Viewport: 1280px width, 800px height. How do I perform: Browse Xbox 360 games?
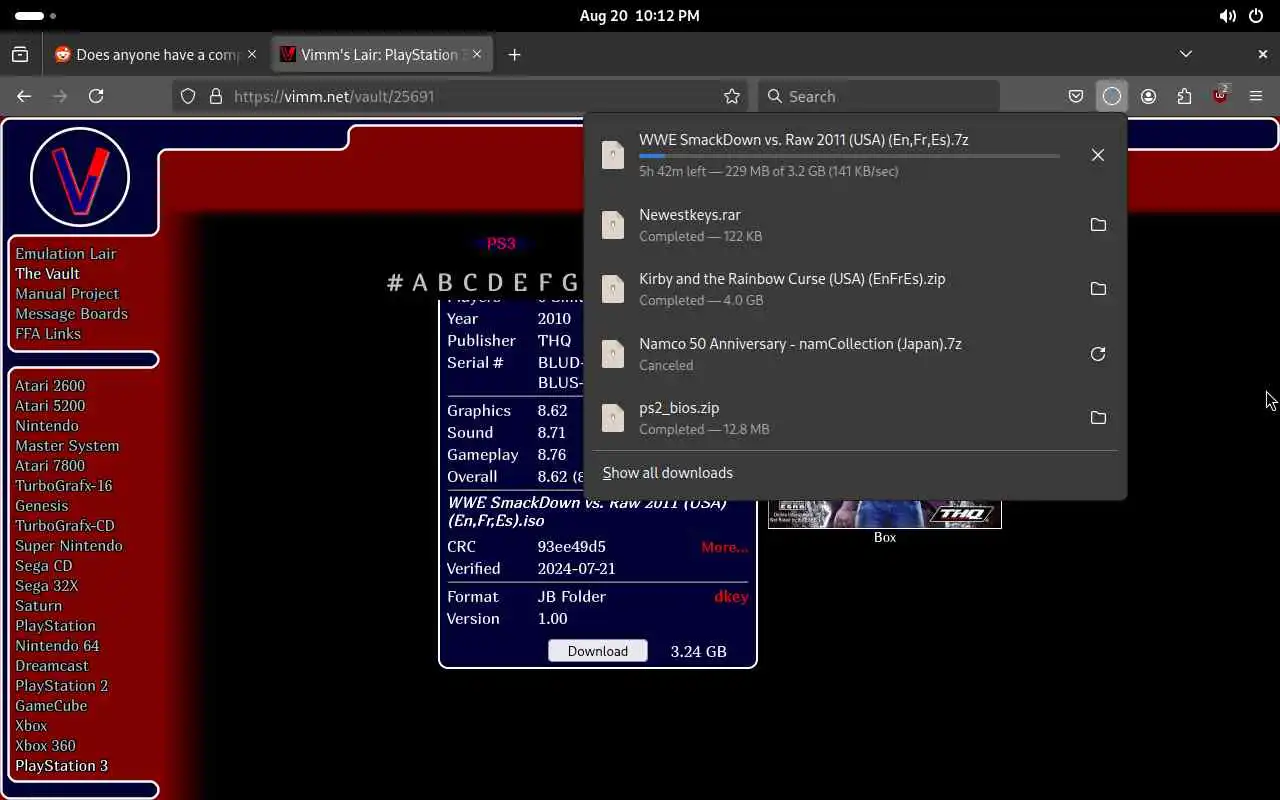pyautogui.click(x=45, y=746)
